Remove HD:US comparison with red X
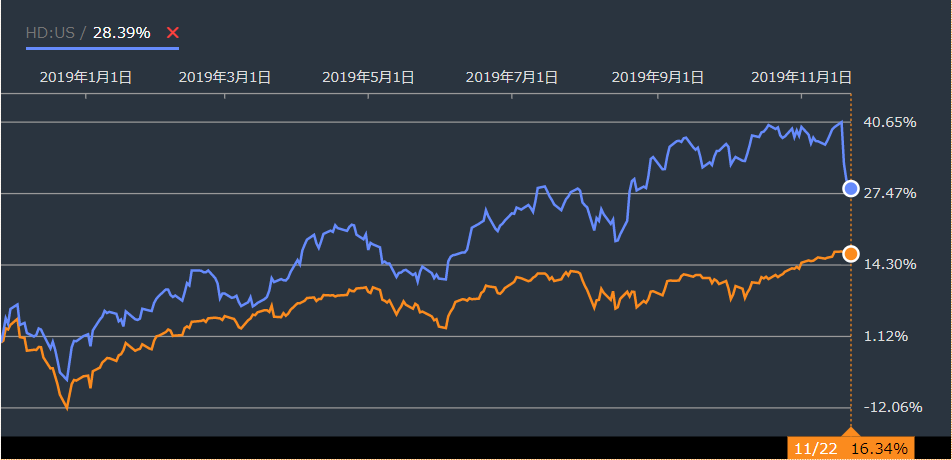Image resolution: width=952 pixels, height=460 pixels. [172, 33]
